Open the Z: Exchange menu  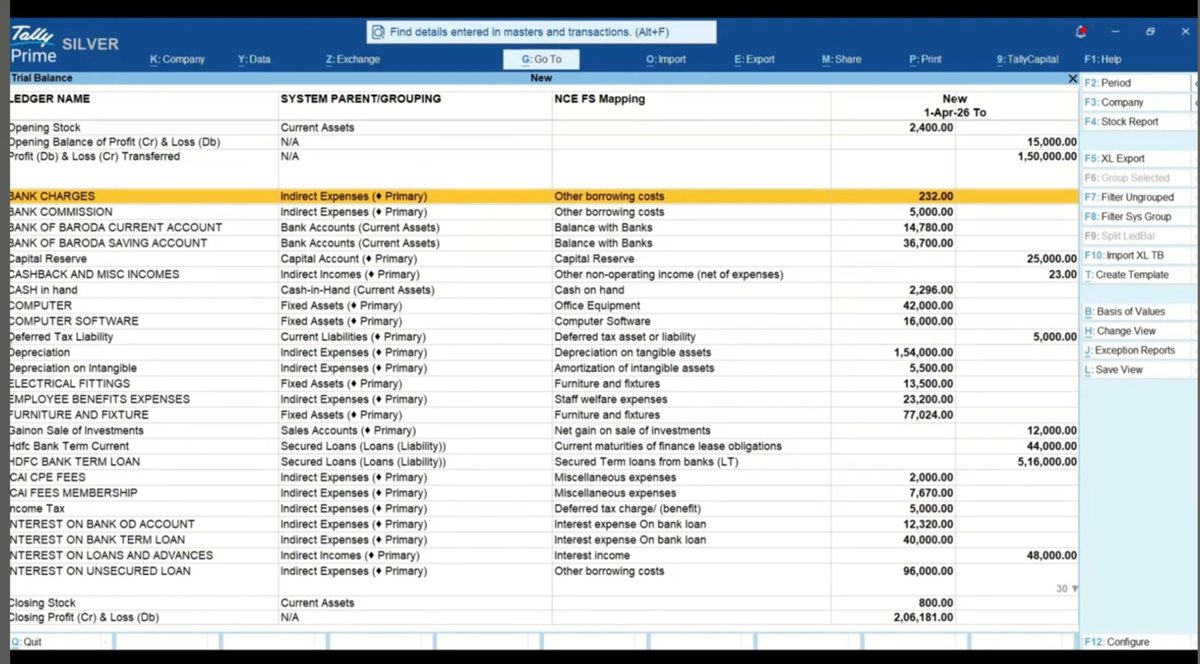(x=353, y=59)
